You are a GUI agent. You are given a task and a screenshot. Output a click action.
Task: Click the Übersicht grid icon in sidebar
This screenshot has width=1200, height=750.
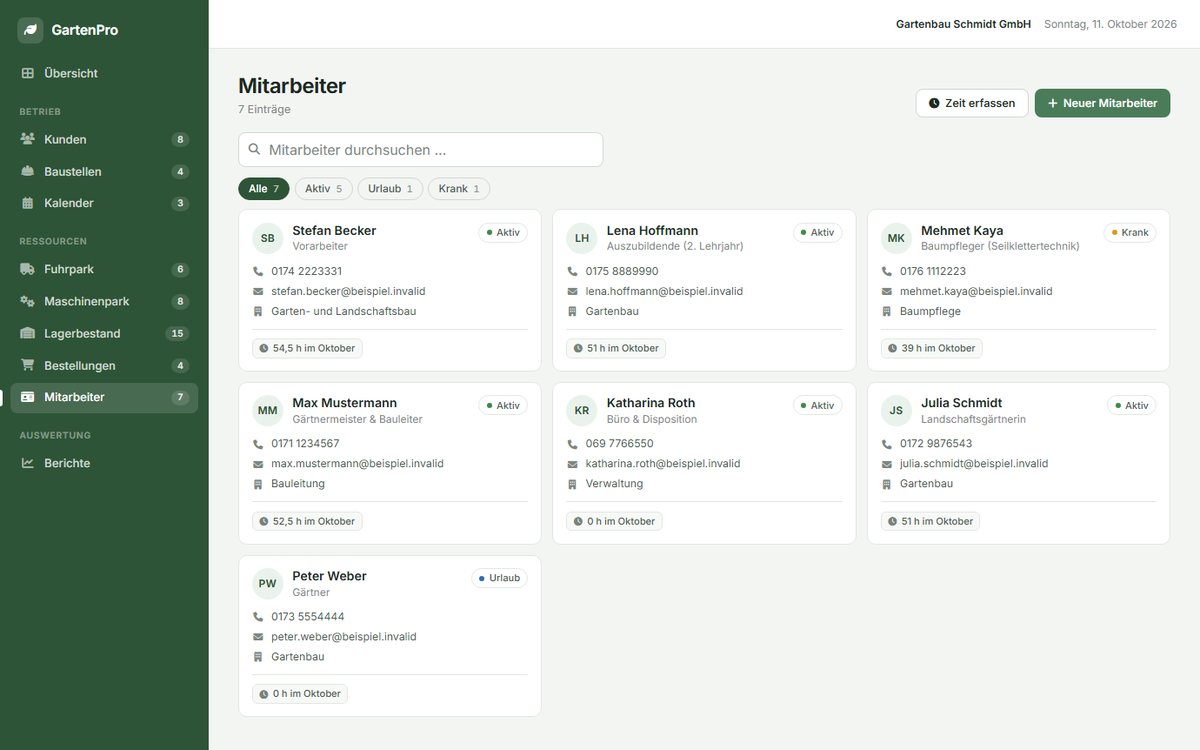tap(28, 73)
